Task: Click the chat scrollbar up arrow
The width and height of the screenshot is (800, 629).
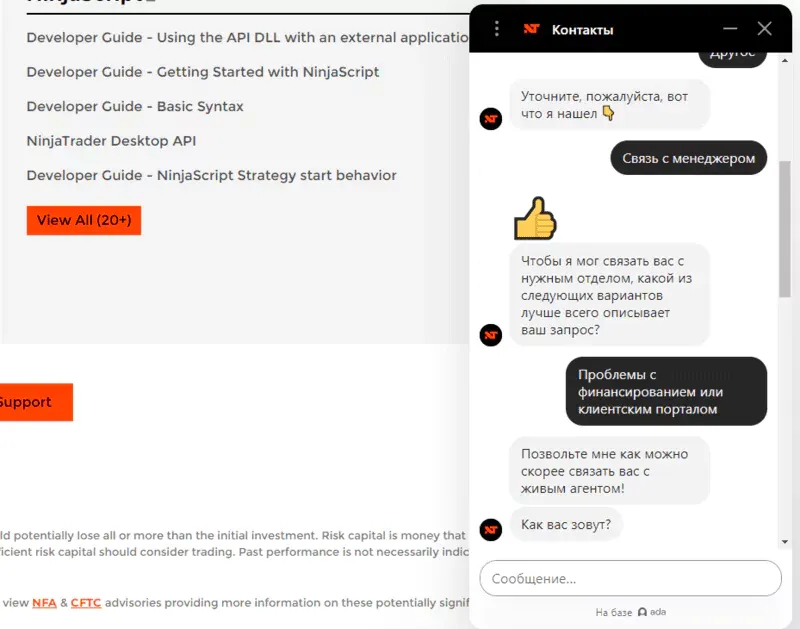Action: pyautogui.click(x=785, y=60)
